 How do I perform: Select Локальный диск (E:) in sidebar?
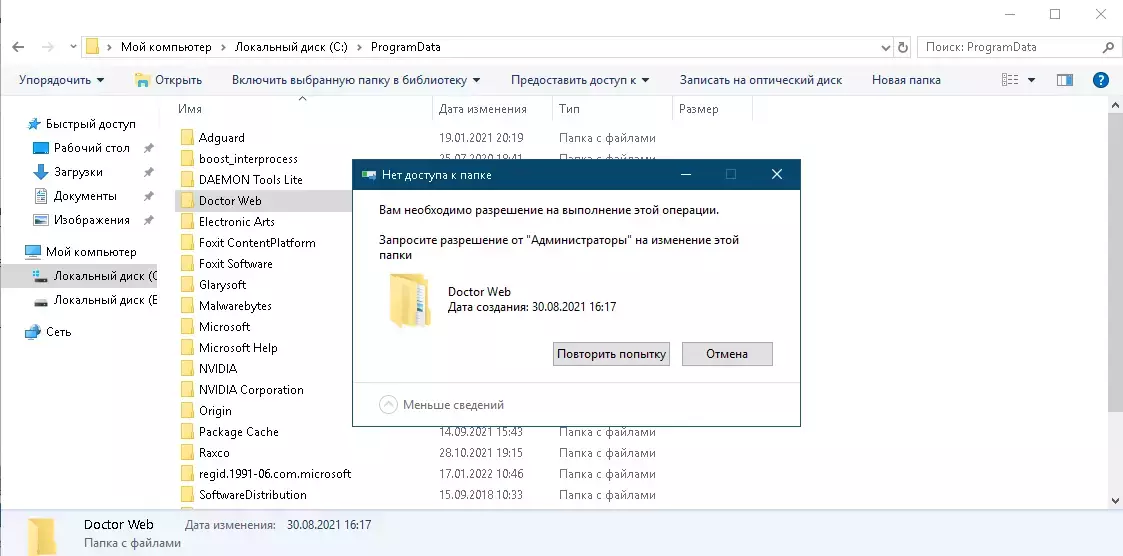click(x=95, y=300)
